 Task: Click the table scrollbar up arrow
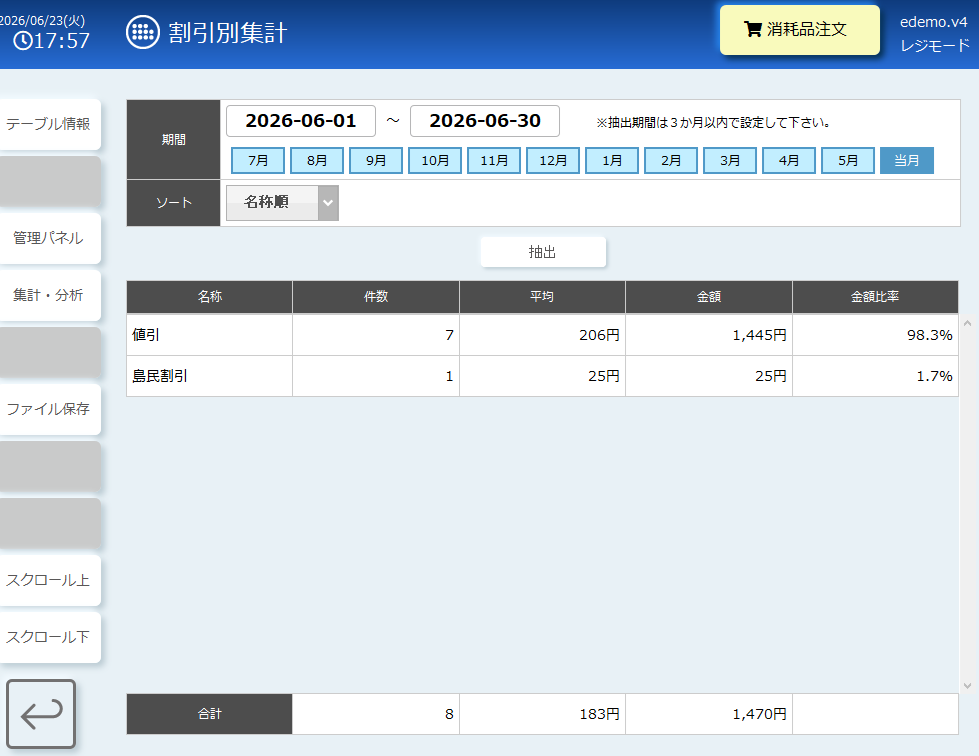click(967, 323)
